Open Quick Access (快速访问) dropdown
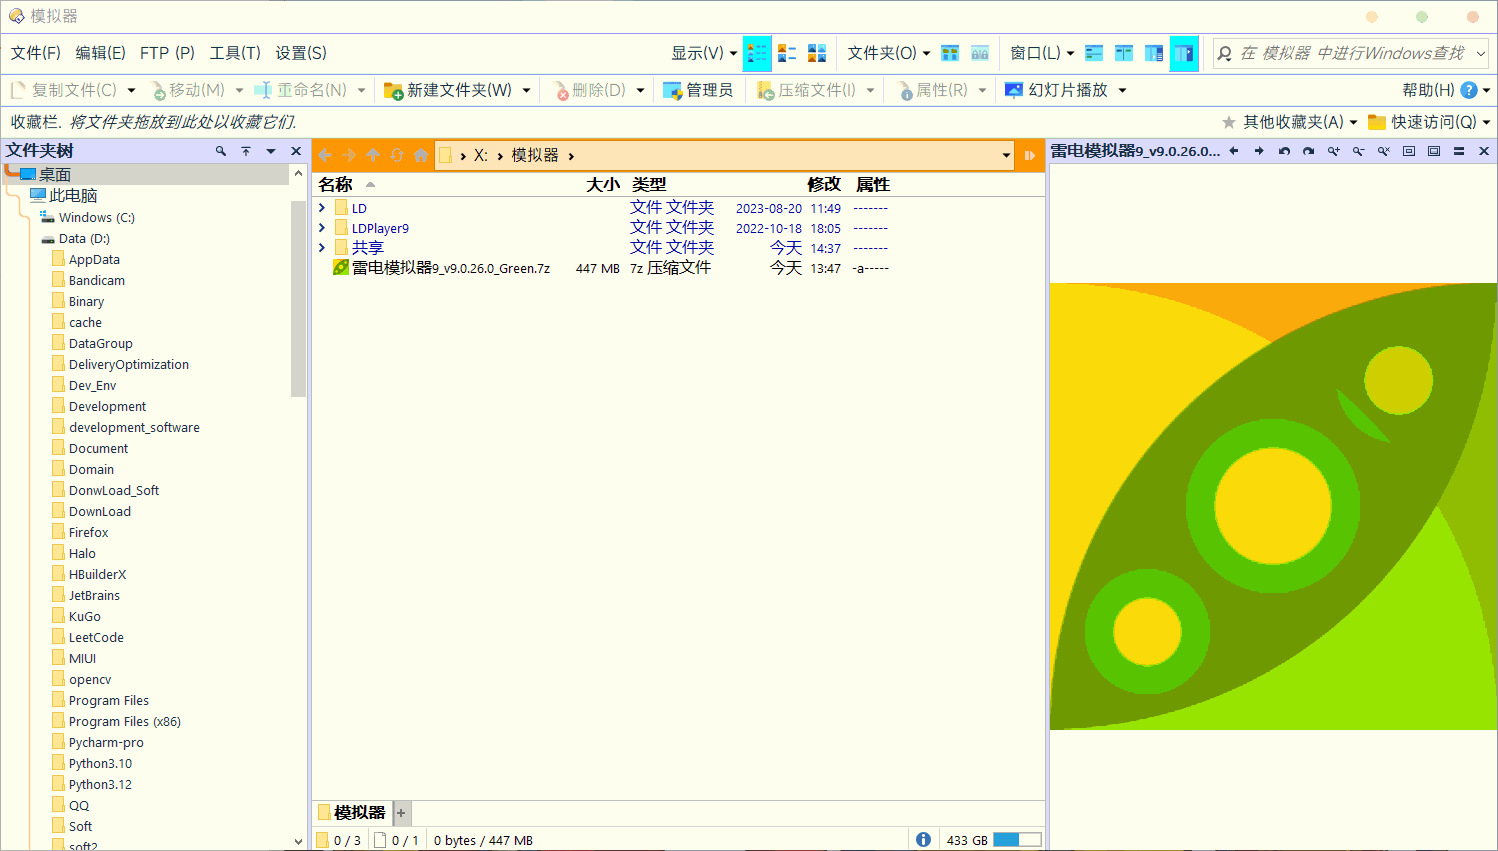The image size is (1498, 851). coord(1429,122)
